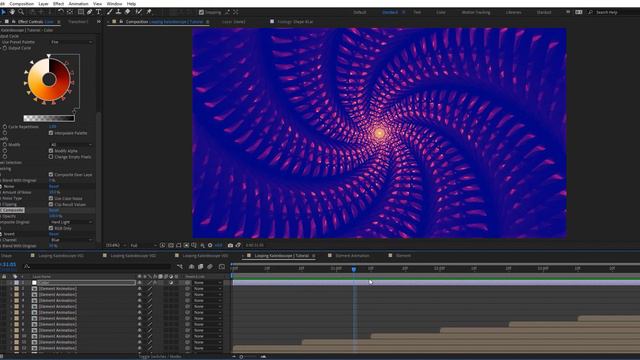Click the frame blending icon in timeline
The height and width of the screenshot is (360, 640).
pos(200,267)
